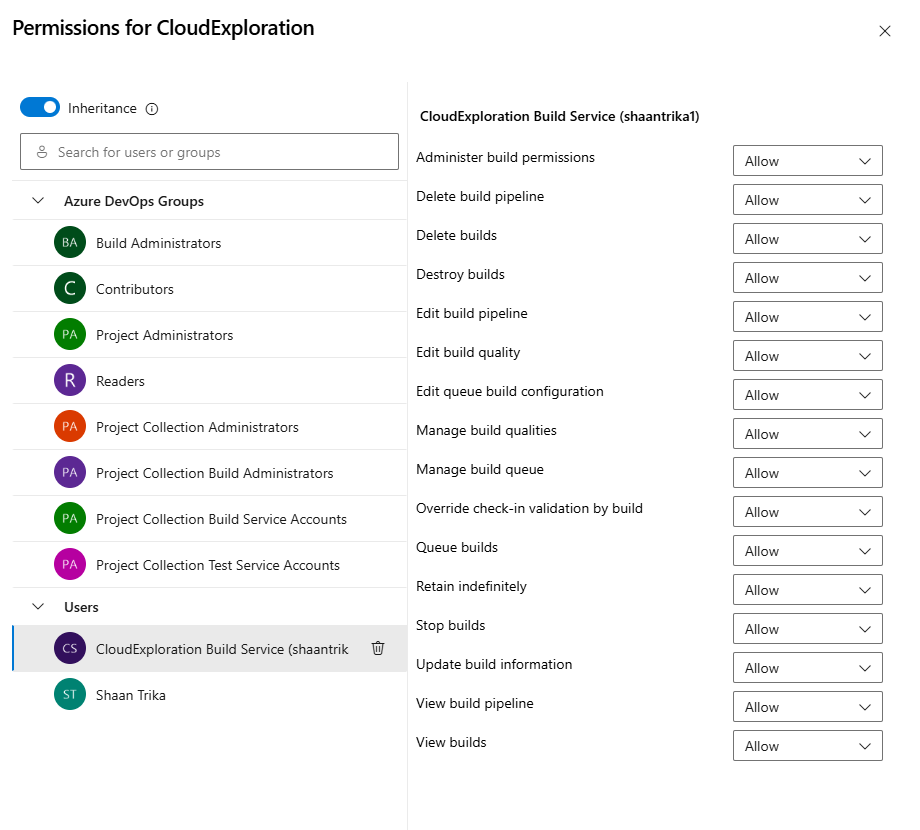Click the green PA avatar for Project Administrators
920x830 pixels.
(x=70, y=334)
